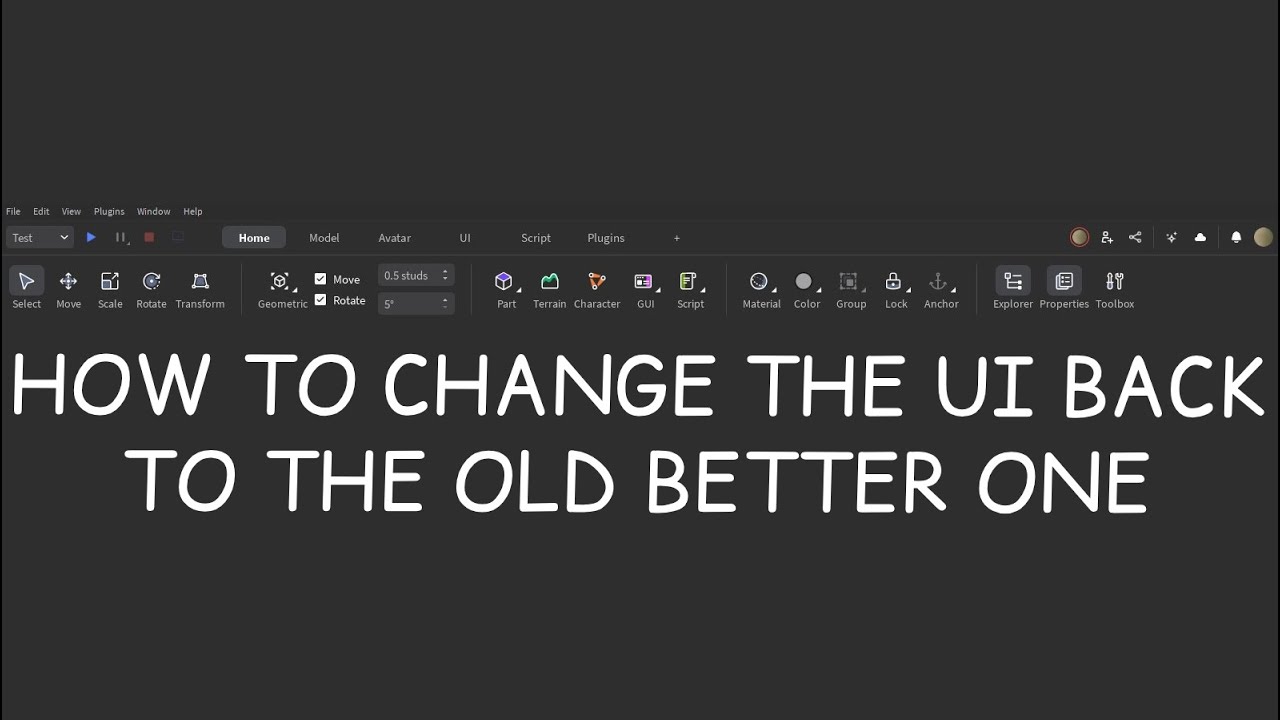Click the Character tool icon
This screenshot has height=720, width=1280.
point(597,282)
